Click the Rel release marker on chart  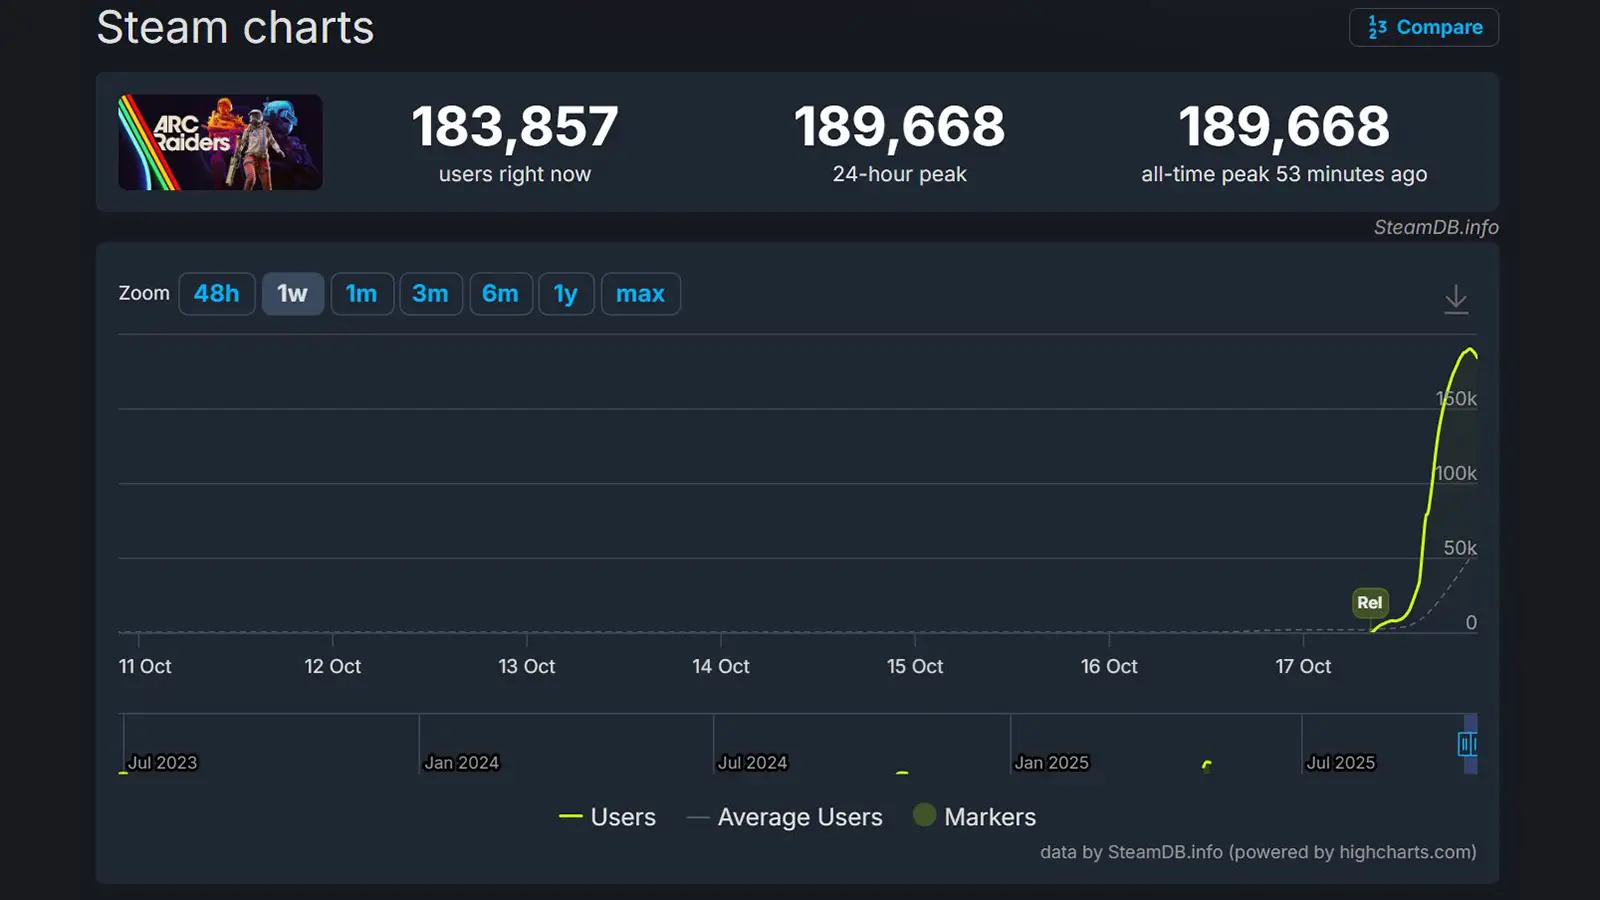pos(1369,602)
